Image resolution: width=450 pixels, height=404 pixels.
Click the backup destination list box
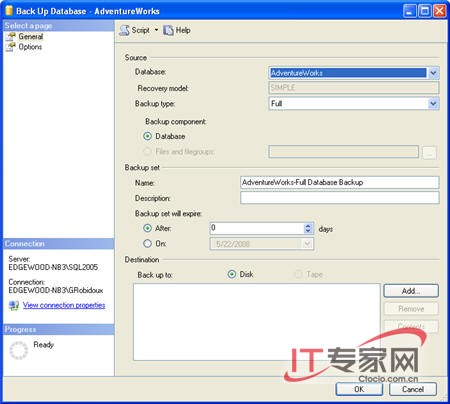(257, 322)
